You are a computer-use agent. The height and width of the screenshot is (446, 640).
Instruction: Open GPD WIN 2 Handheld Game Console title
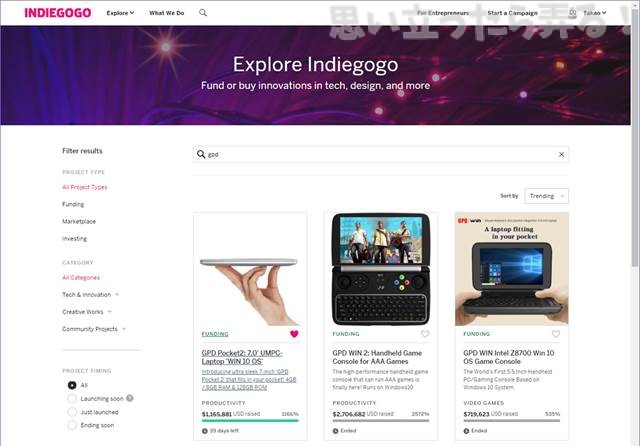(x=377, y=357)
